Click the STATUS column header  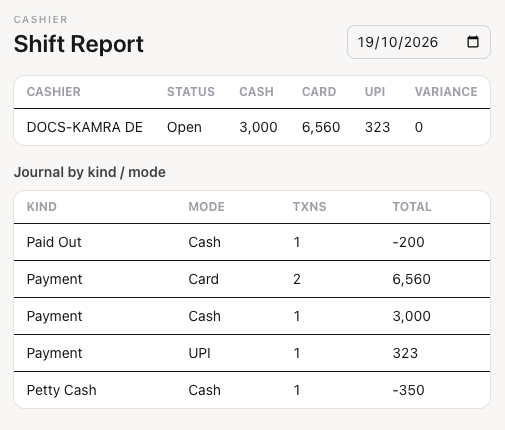tap(191, 92)
